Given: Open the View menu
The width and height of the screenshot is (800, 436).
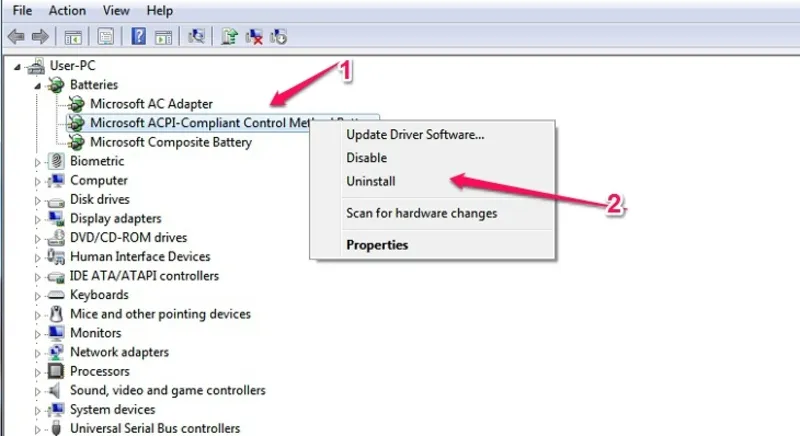Looking at the screenshot, I should click(x=116, y=10).
